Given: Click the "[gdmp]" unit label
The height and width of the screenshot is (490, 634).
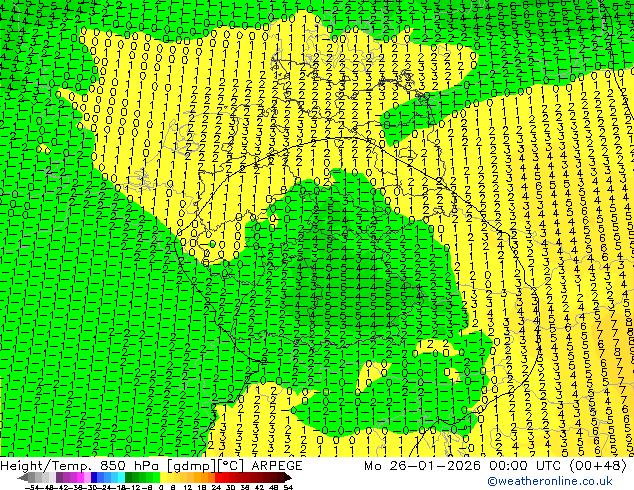Looking at the screenshot, I should click(192, 466).
